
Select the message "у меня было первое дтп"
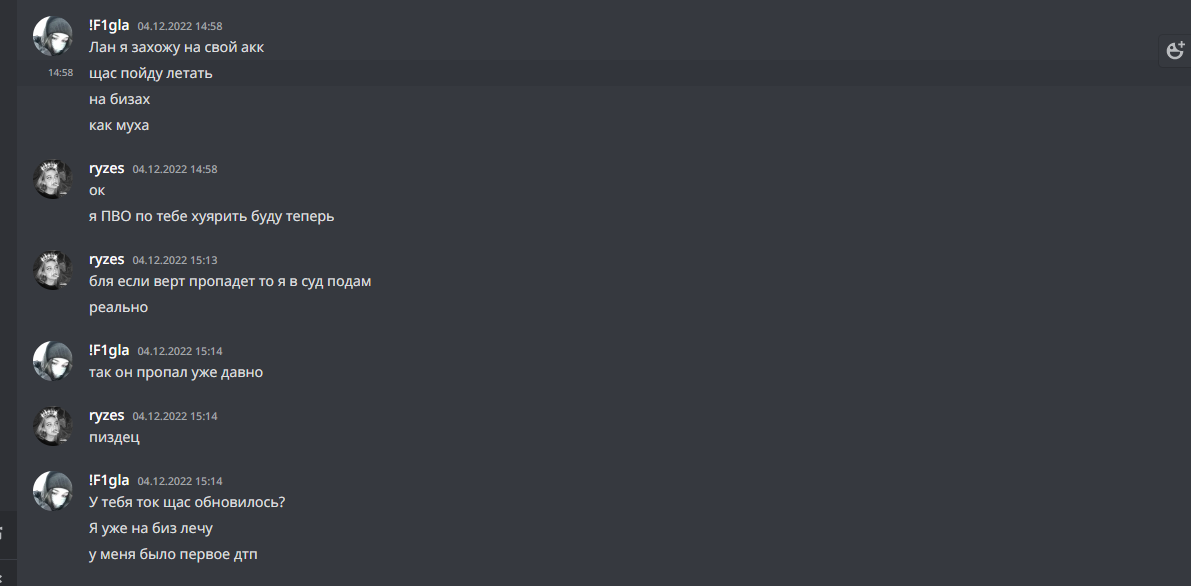[x=173, y=554]
